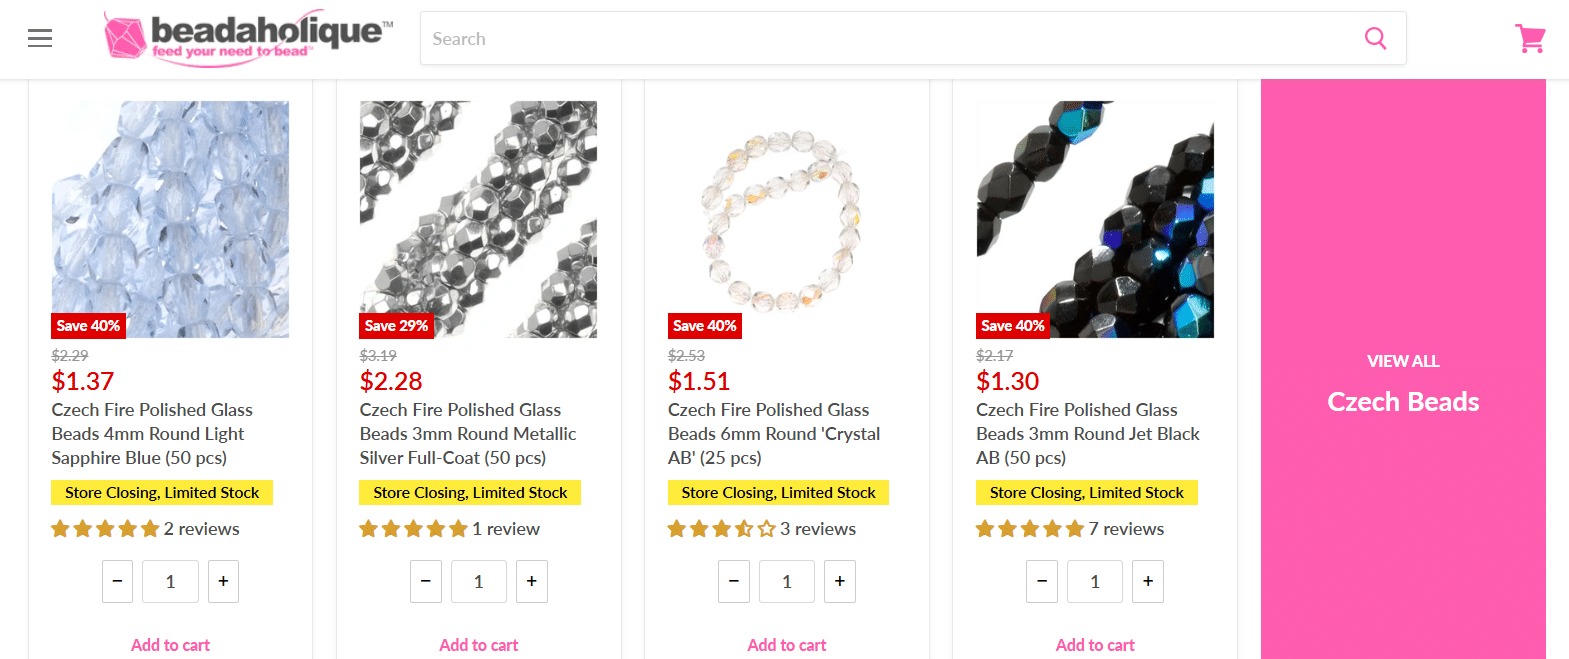Select the quantity field for Metallic Silver beads
1569x659 pixels.
(x=478, y=581)
